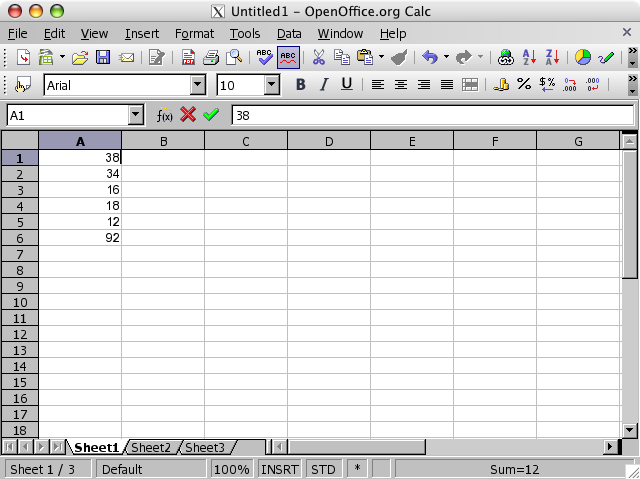Click the column C header
640x479 pixels.
[x=246, y=141]
